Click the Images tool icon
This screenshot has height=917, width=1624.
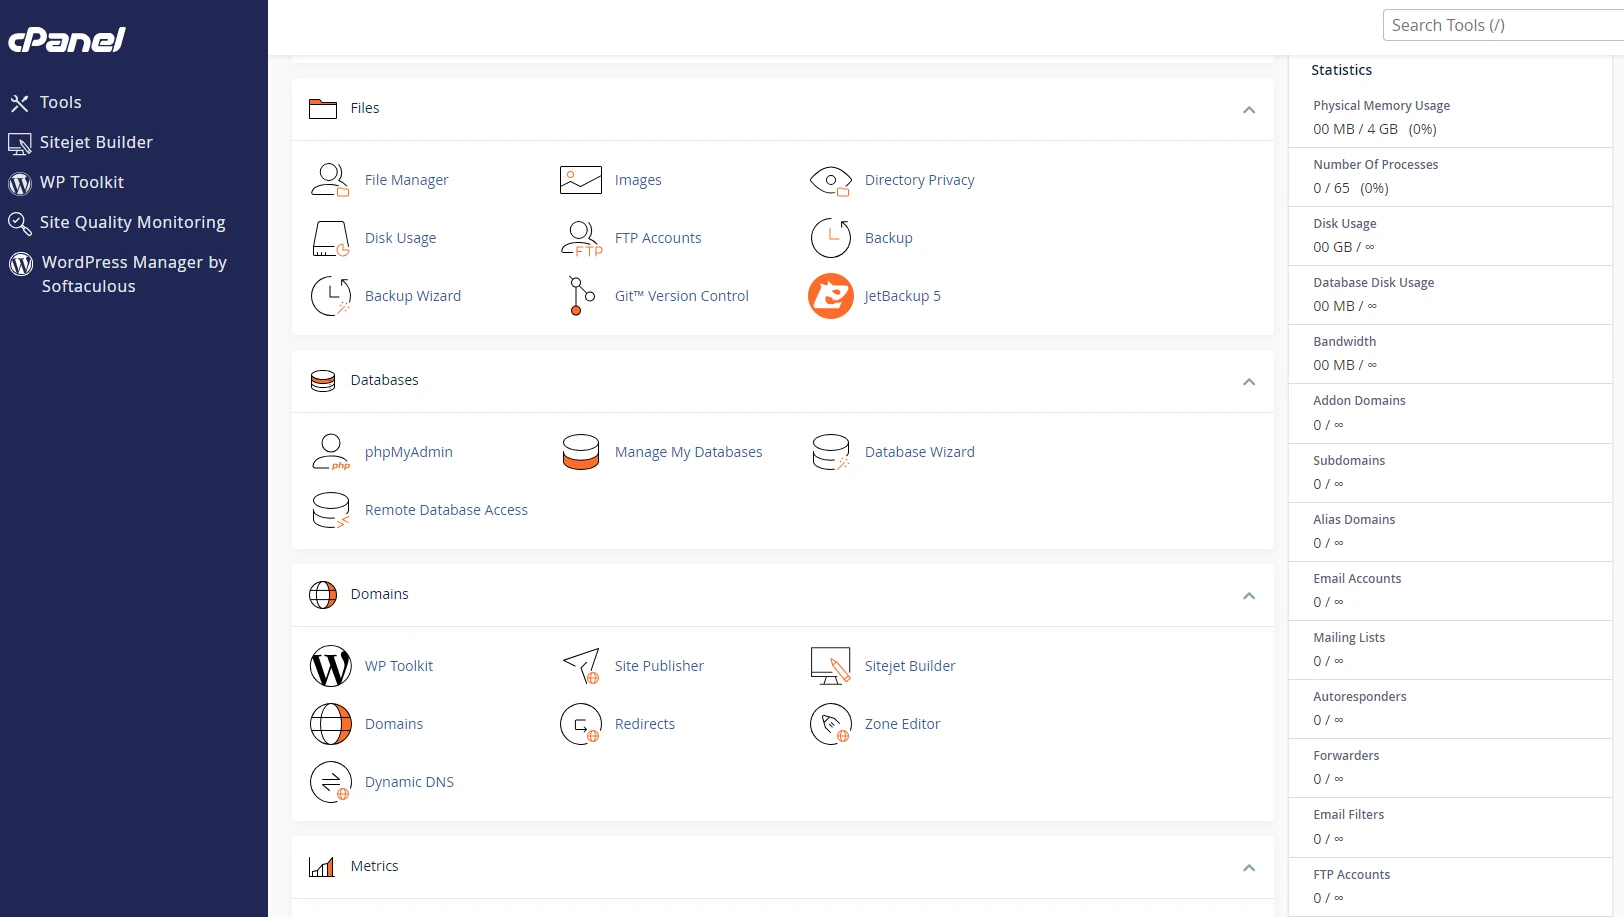580,180
